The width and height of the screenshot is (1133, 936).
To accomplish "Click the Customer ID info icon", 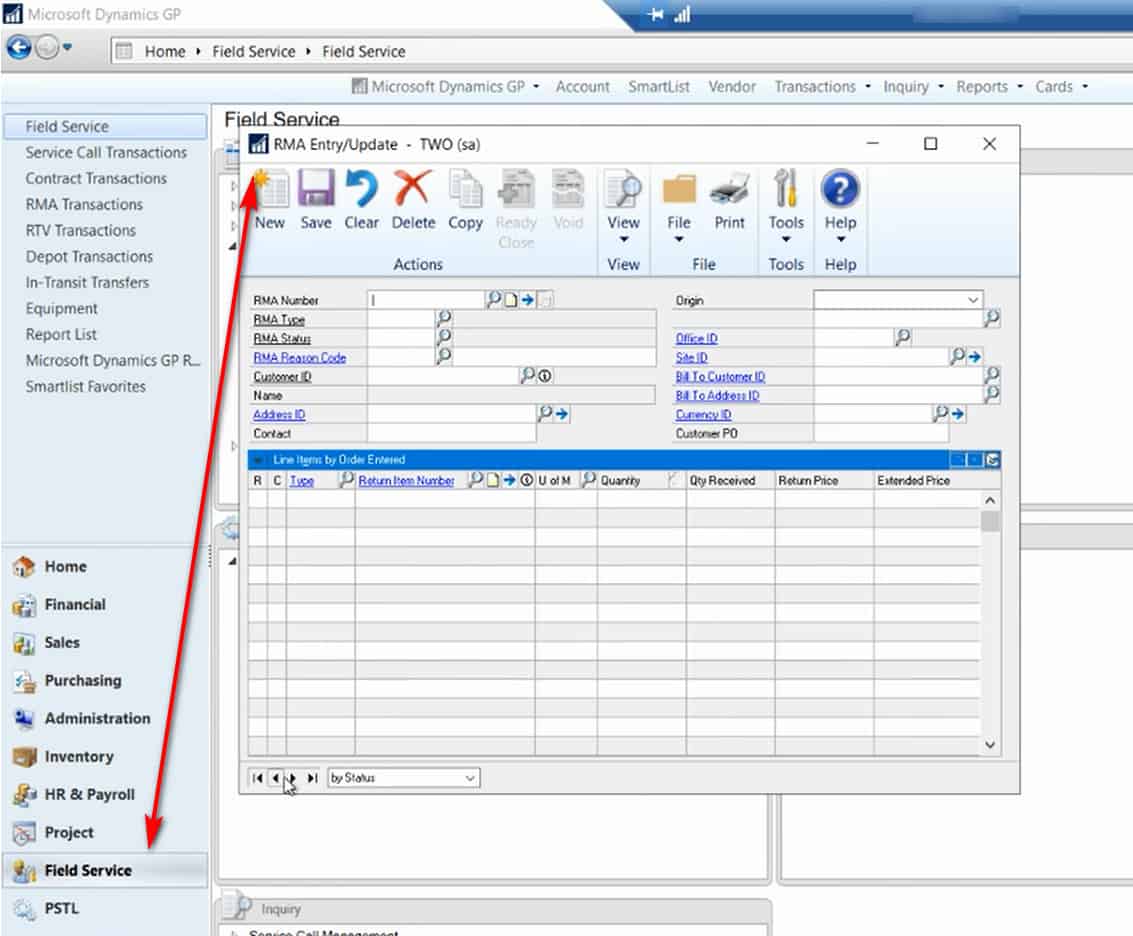I will click(546, 376).
